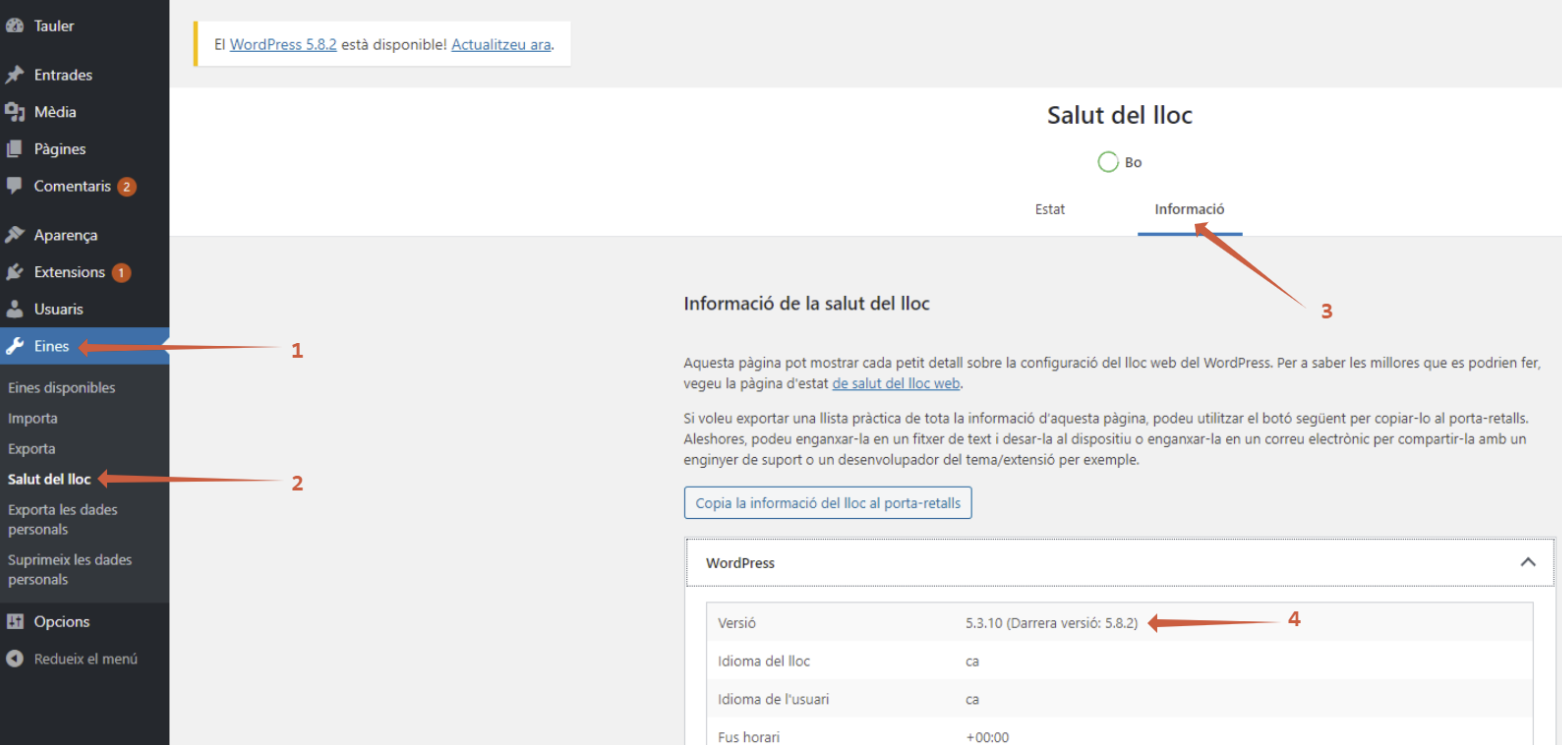Image resolution: width=1562 pixels, height=745 pixels.
Task: Switch to the Informació tab
Action: click(1190, 210)
